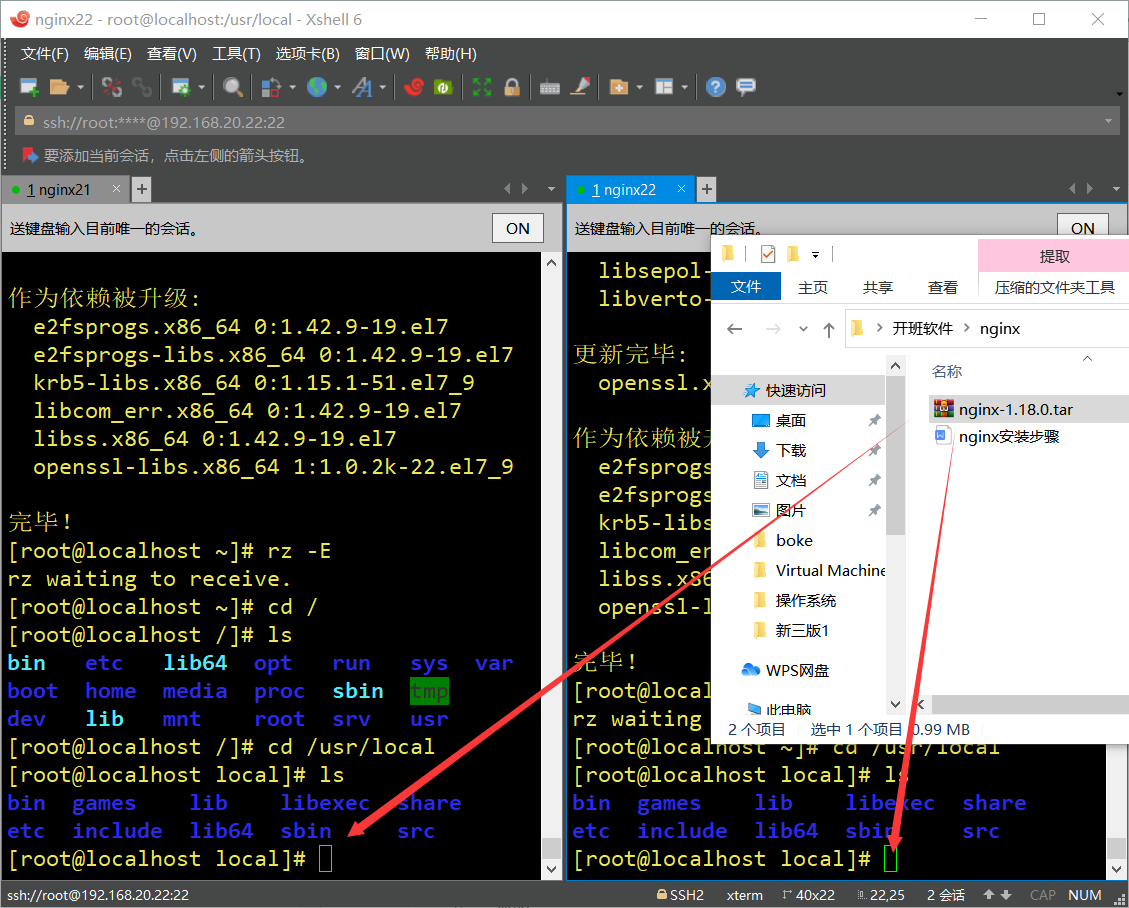Click the nginx21 terminal scrollbar down arrow
The image size is (1129, 908).
pos(552,869)
